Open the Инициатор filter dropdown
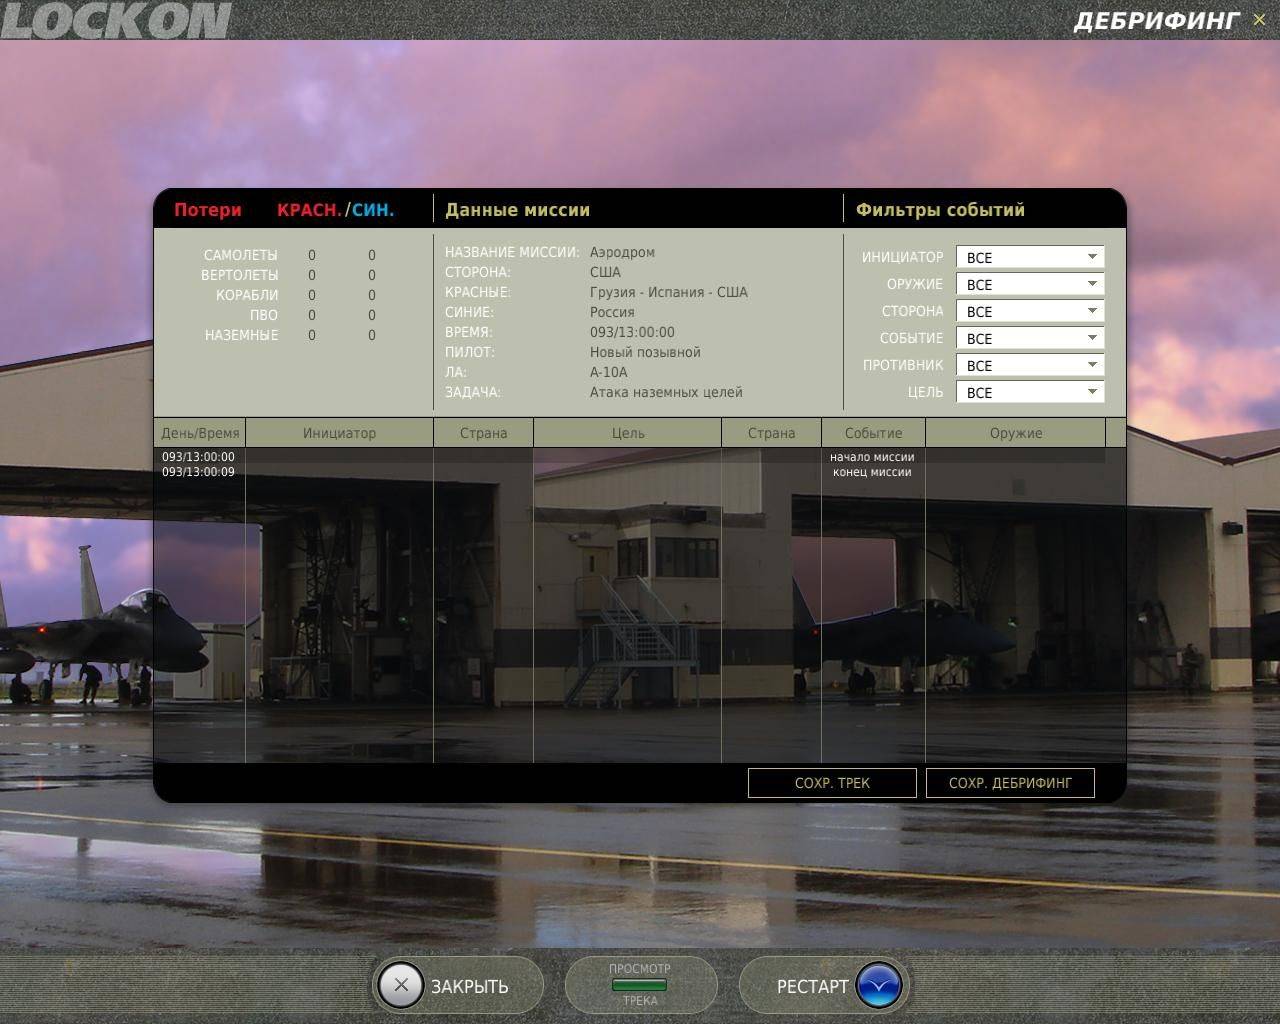The width and height of the screenshot is (1280, 1024). pos(1030,258)
